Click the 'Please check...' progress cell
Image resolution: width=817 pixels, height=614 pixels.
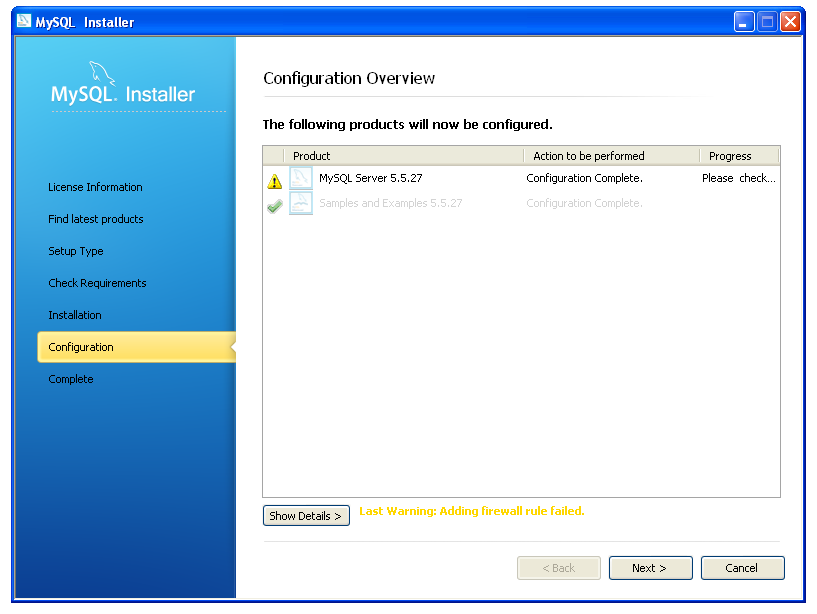click(x=738, y=178)
